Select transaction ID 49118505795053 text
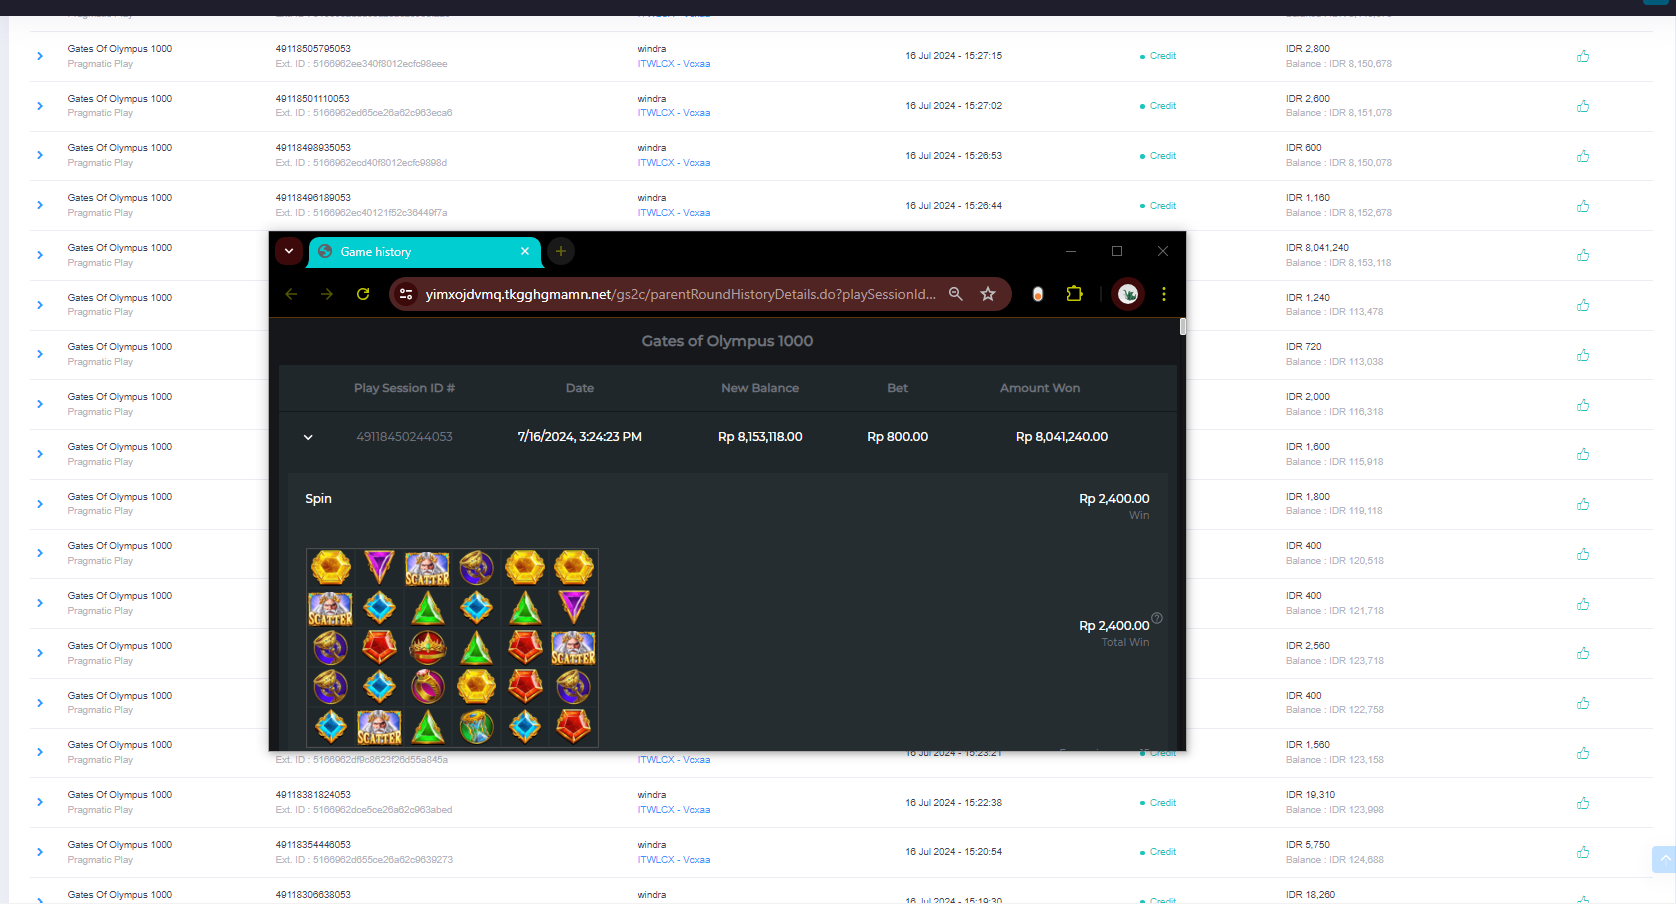Image resolution: width=1676 pixels, height=904 pixels. pos(313,49)
